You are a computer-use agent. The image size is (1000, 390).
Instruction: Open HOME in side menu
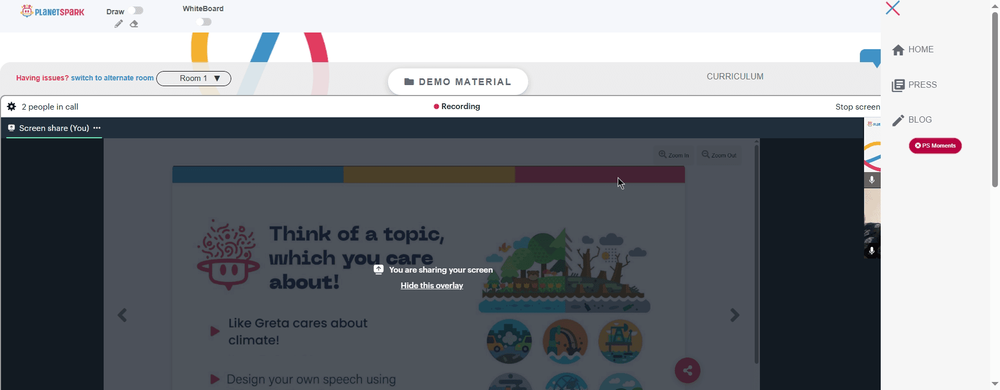pyautogui.click(x=921, y=49)
